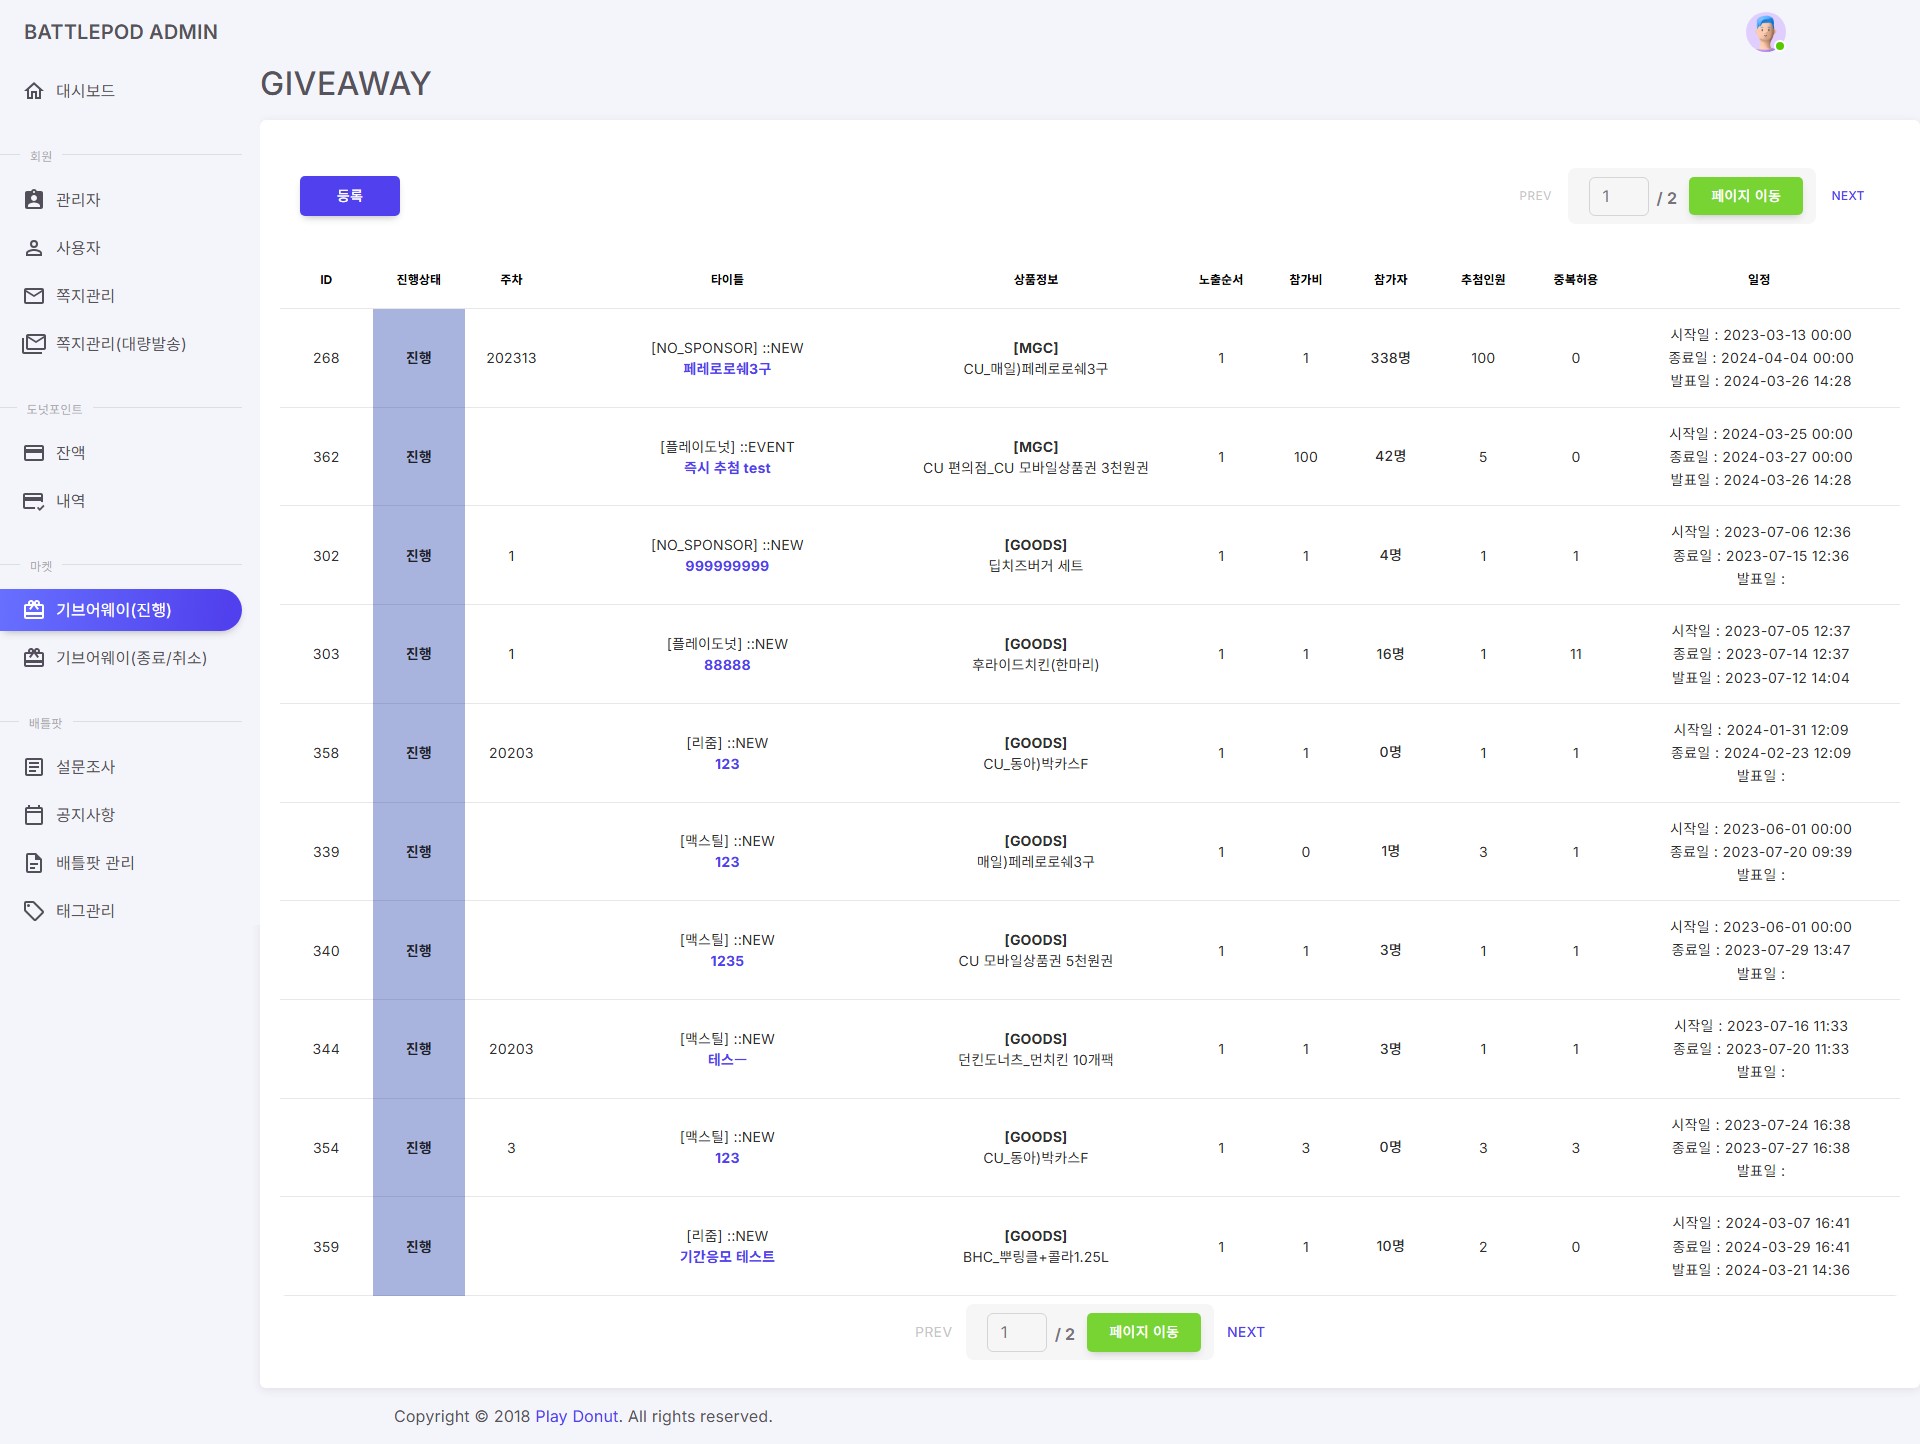Select the 내역 receipt icon
1920x1444 pixels.
point(35,500)
